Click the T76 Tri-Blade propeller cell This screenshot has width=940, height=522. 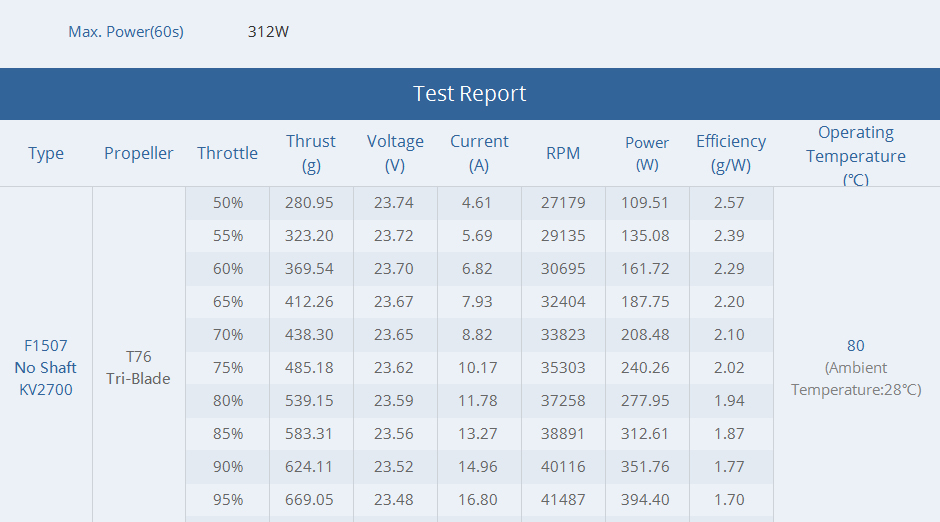(138, 367)
